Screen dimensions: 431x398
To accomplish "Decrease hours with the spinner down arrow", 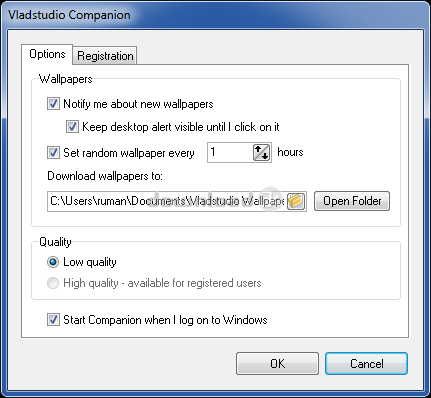I will tap(265, 156).
